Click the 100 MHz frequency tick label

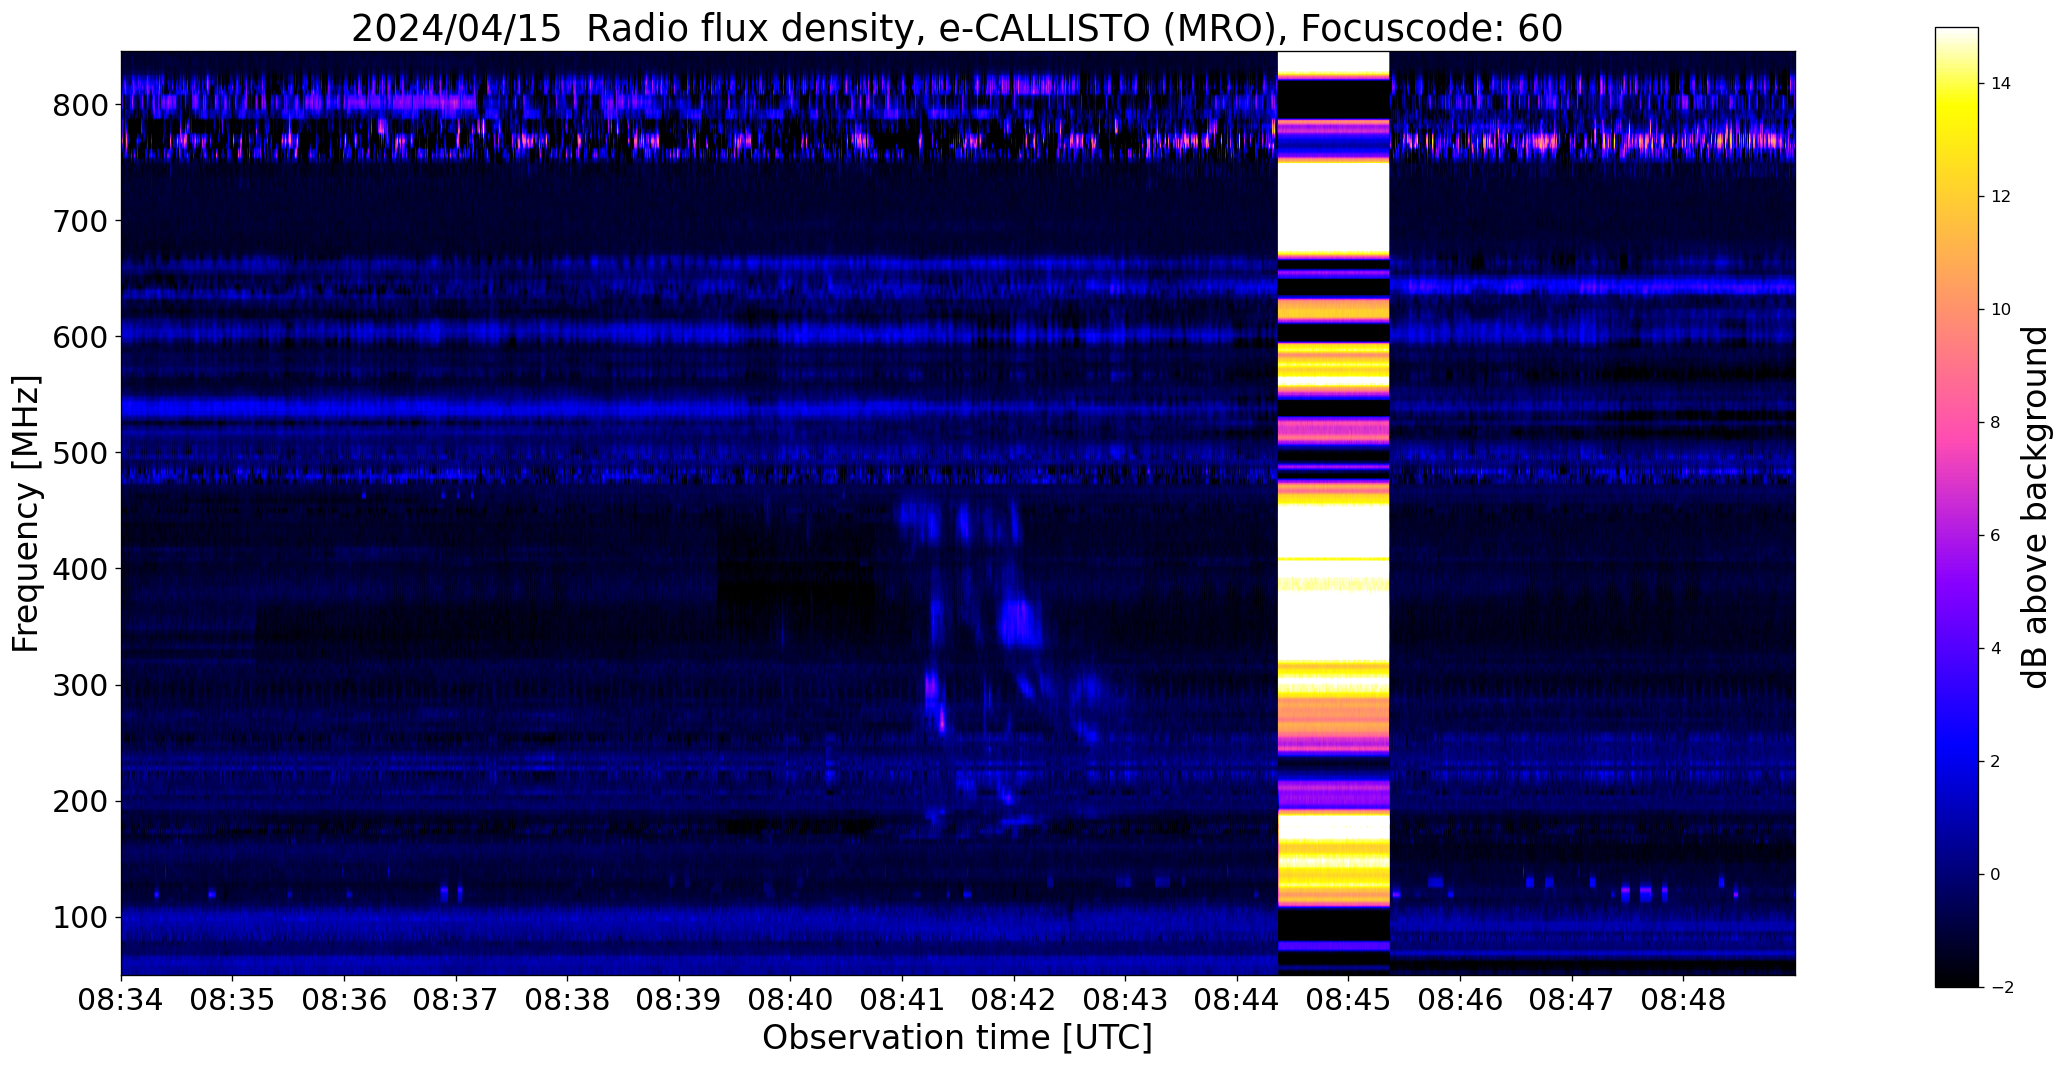click(80, 918)
